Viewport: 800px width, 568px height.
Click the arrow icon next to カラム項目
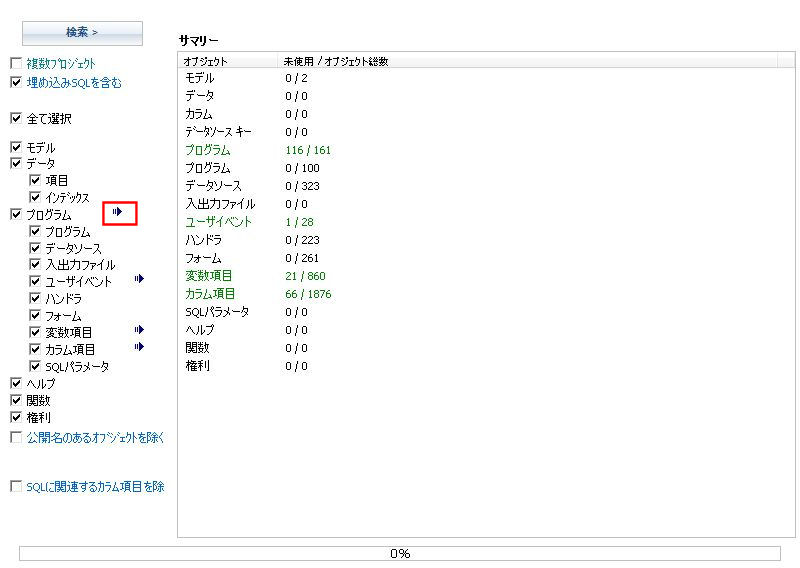(139, 347)
